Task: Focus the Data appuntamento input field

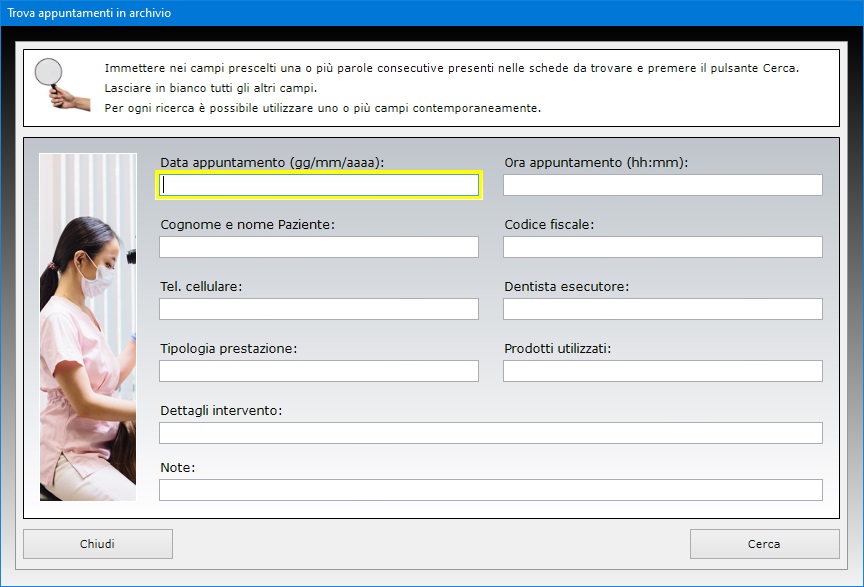Action: [x=319, y=185]
